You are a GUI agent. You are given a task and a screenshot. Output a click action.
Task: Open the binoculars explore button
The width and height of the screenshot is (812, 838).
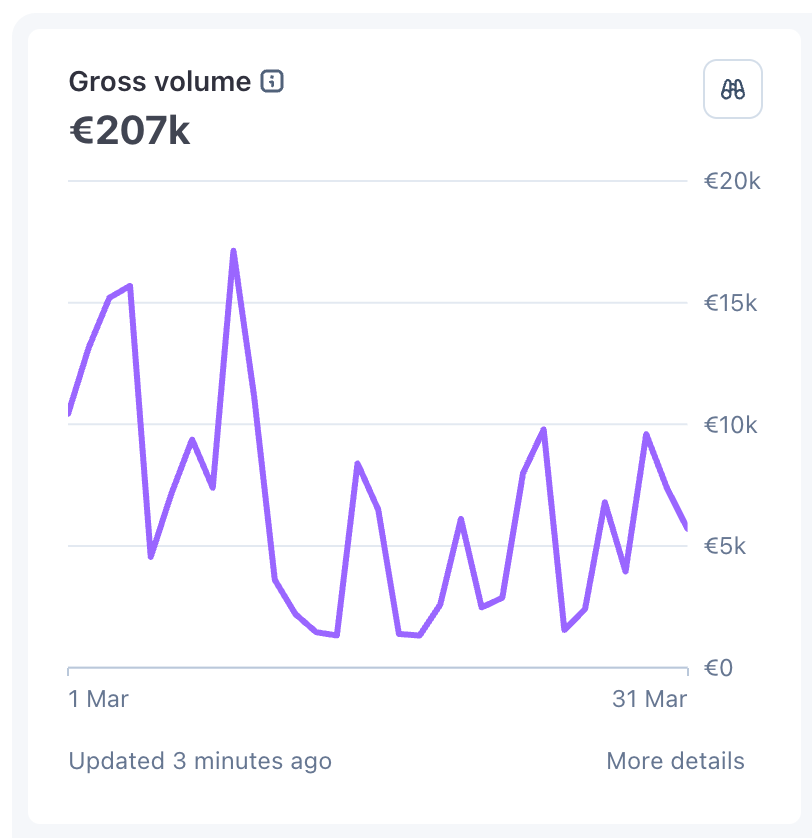click(x=732, y=89)
